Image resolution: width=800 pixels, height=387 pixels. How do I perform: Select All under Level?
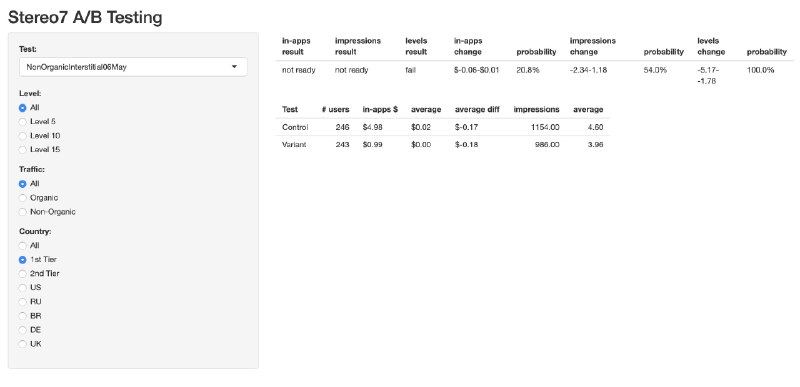click(22, 108)
